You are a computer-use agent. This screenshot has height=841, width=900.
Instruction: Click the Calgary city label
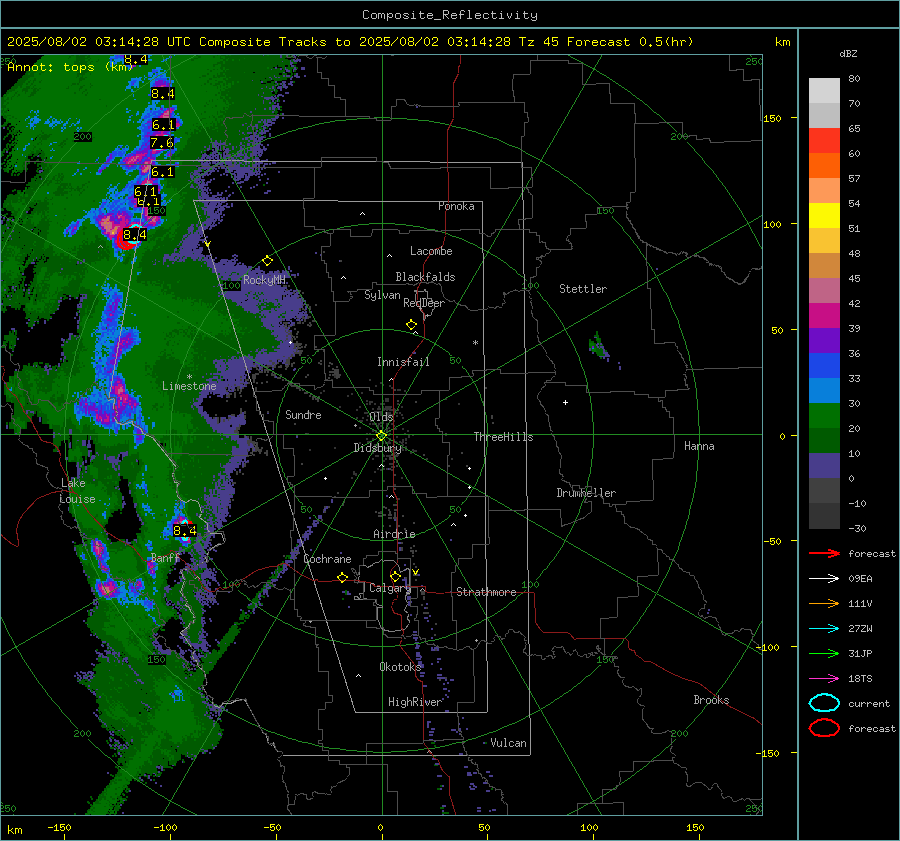pos(390,588)
